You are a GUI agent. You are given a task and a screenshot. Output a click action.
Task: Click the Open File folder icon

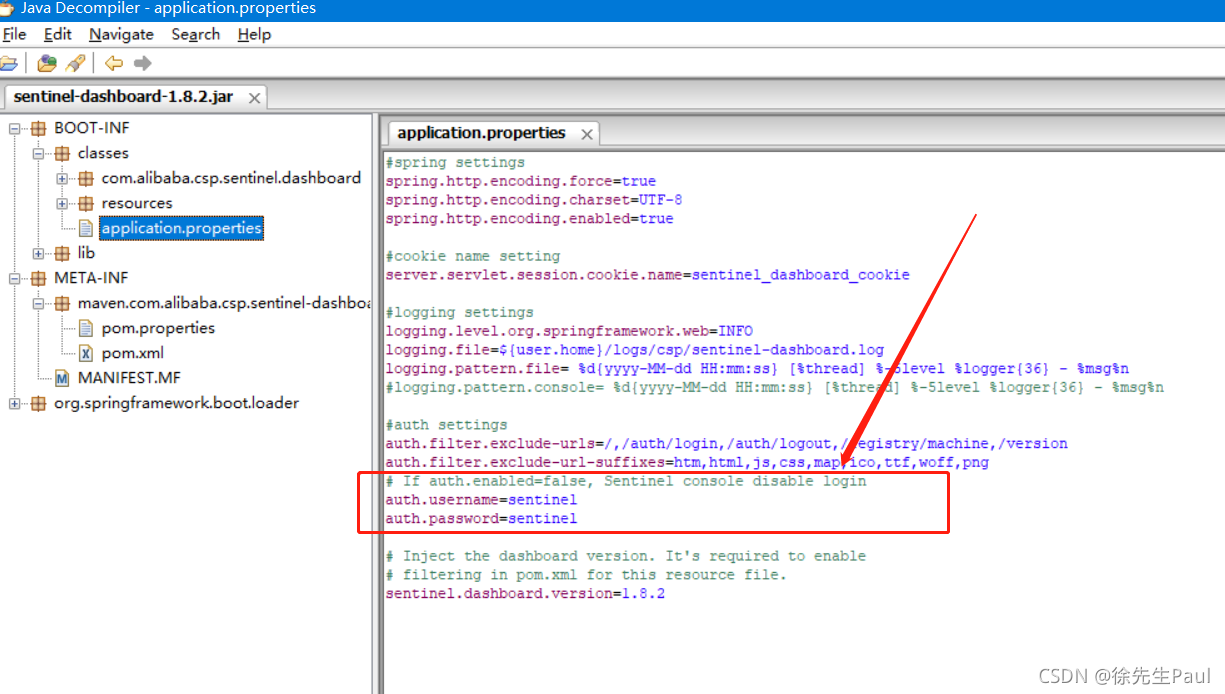[x=8, y=63]
